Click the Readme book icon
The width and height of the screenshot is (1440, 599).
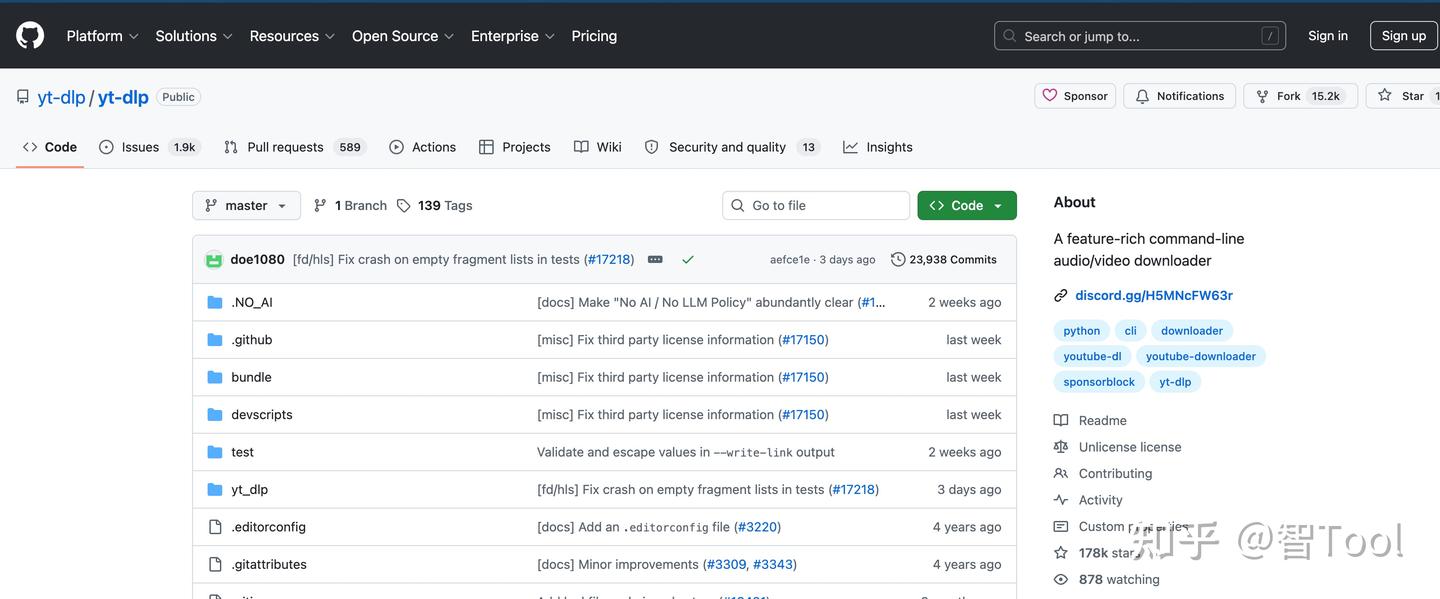coord(1061,421)
